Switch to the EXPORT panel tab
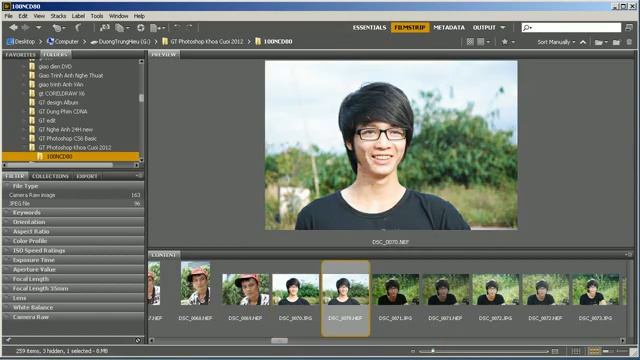 click(87, 176)
